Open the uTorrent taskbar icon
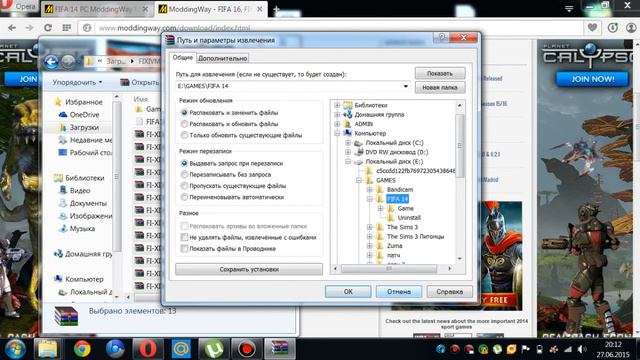 pyautogui.click(x=213, y=349)
